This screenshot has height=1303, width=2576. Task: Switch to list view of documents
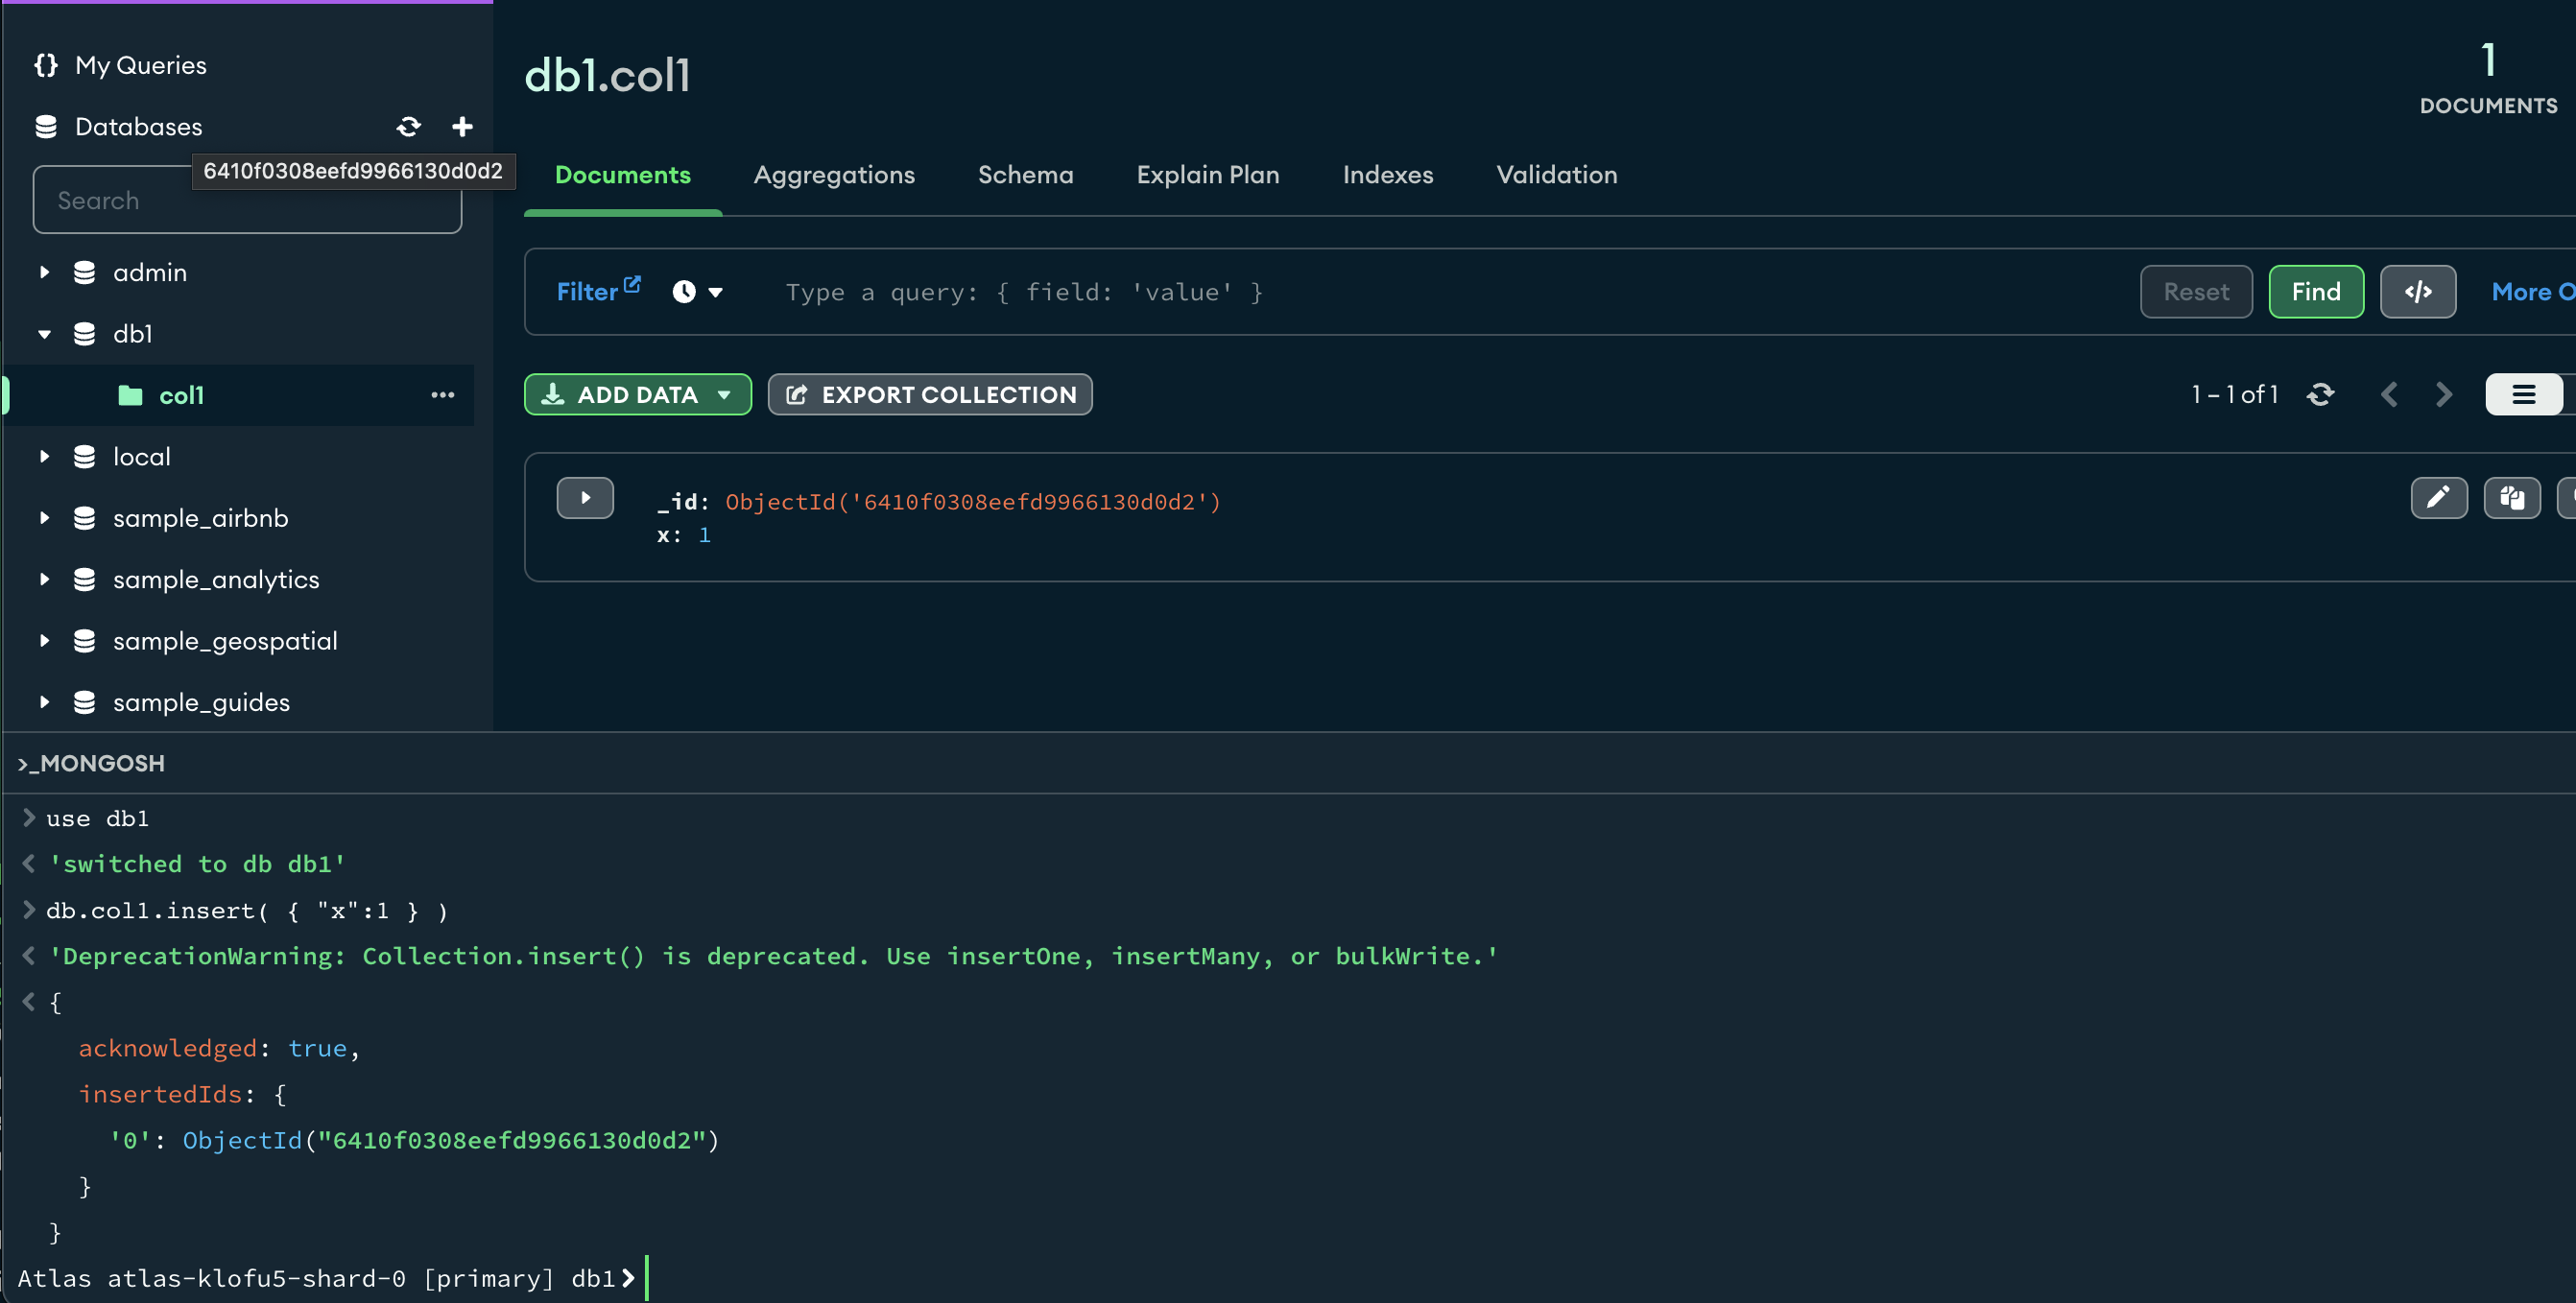click(2523, 395)
